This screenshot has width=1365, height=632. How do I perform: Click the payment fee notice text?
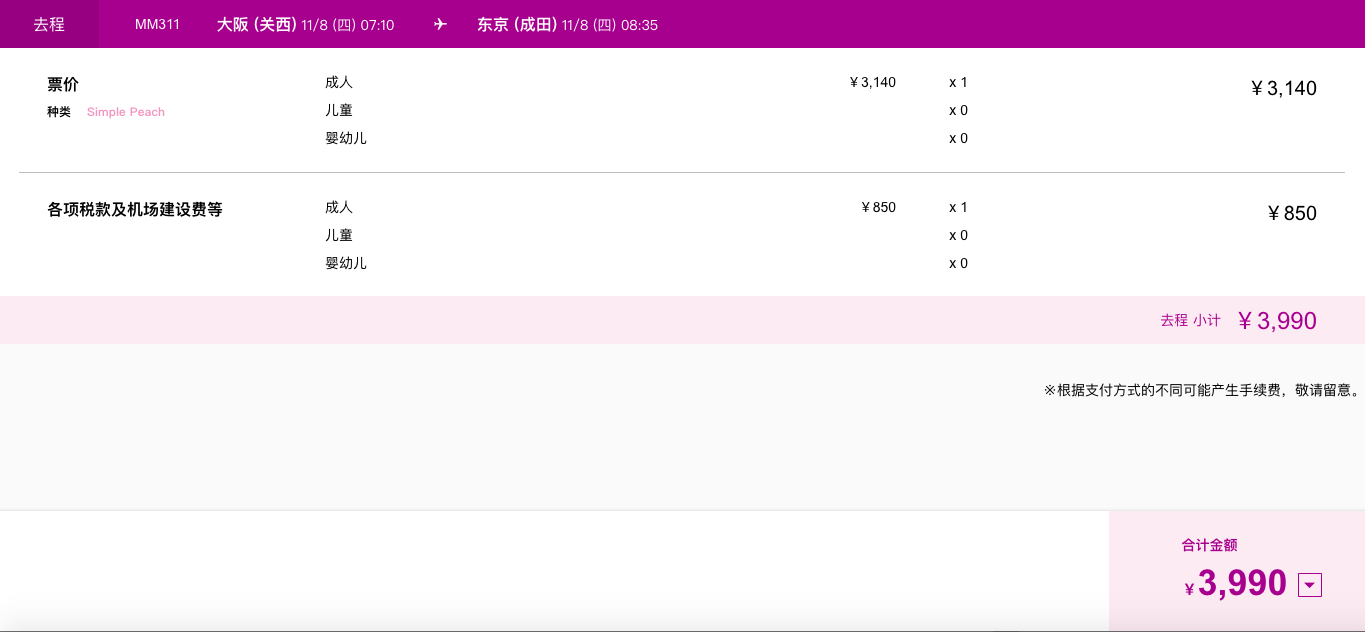click(1203, 390)
